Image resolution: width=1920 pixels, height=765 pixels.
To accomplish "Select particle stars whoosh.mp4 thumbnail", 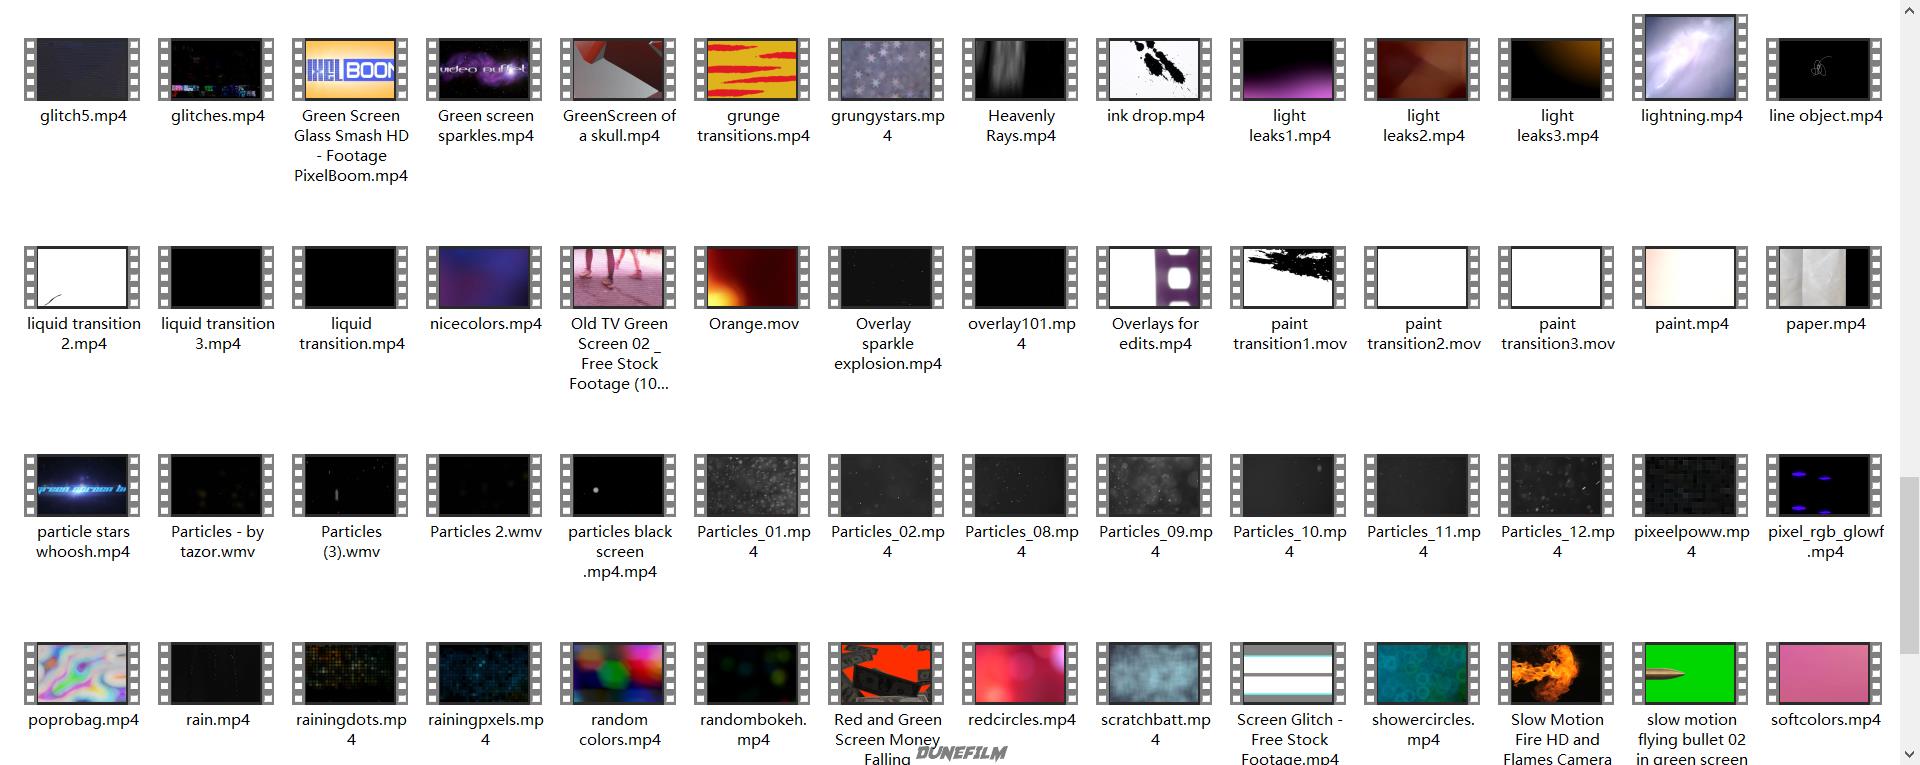I will point(83,486).
